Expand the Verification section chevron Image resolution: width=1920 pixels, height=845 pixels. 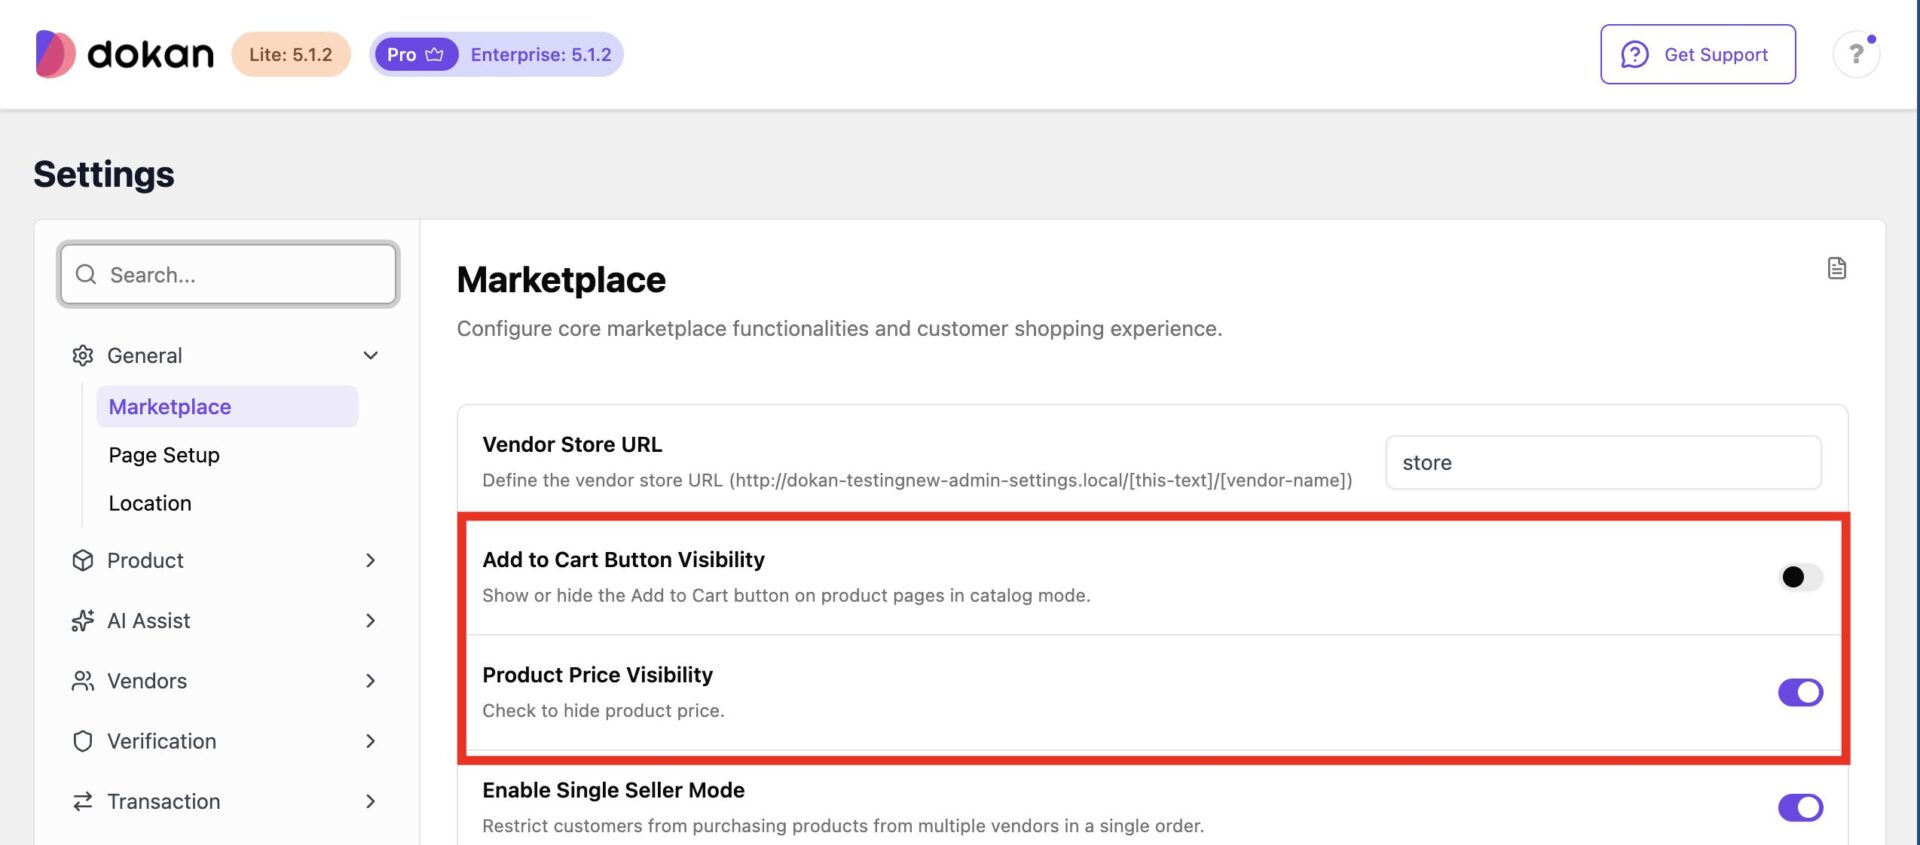[x=371, y=741]
